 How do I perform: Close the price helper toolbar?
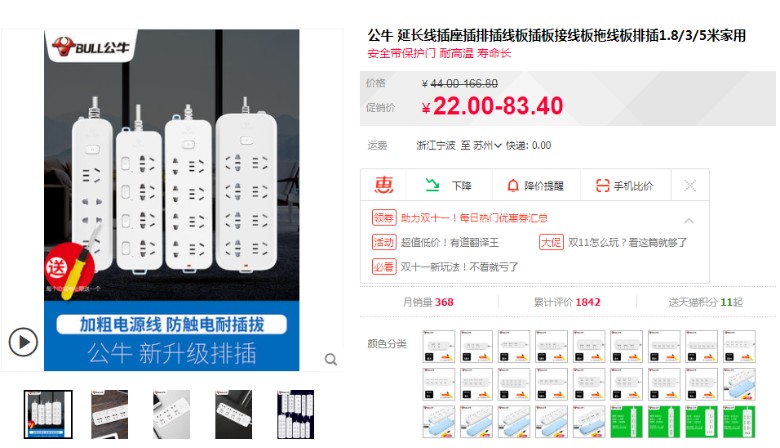[x=690, y=186]
